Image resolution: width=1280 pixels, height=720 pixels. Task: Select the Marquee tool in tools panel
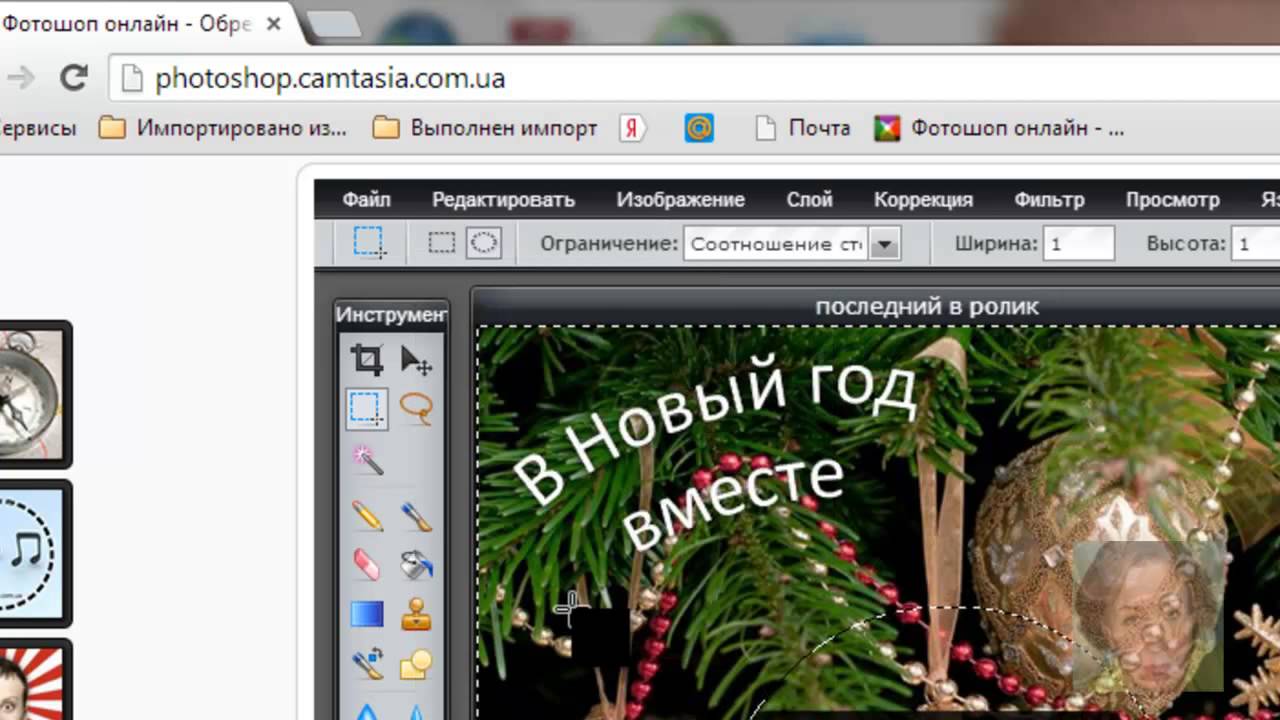pyautogui.click(x=367, y=408)
